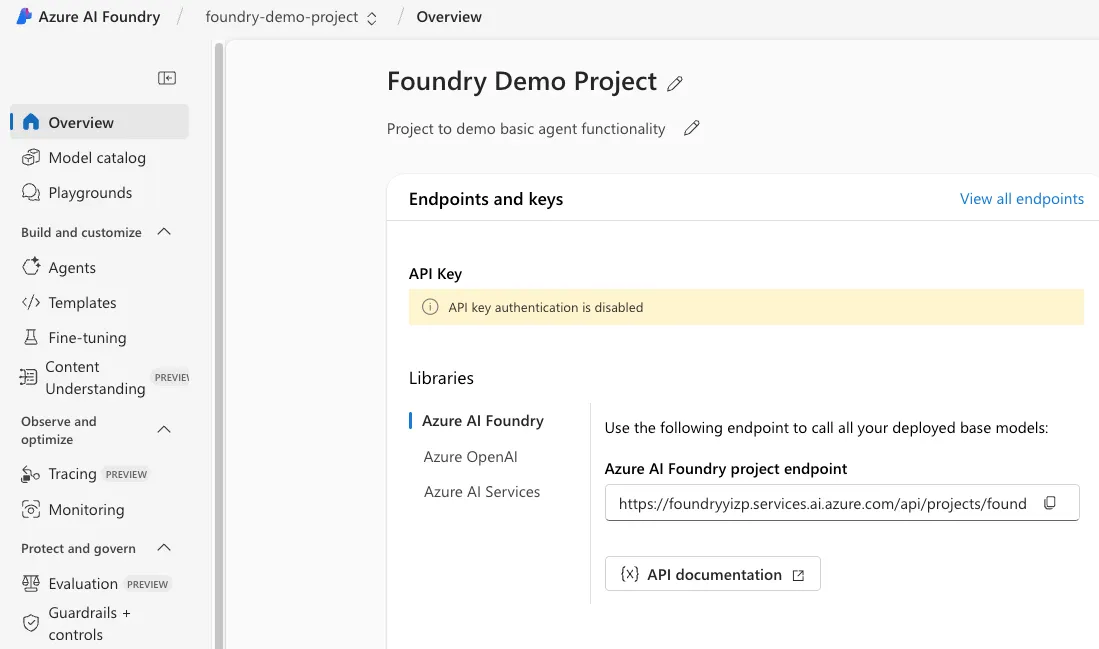Click the Agents sparkle icon in sidebar
The width and height of the screenshot is (1099, 649).
click(31, 268)
